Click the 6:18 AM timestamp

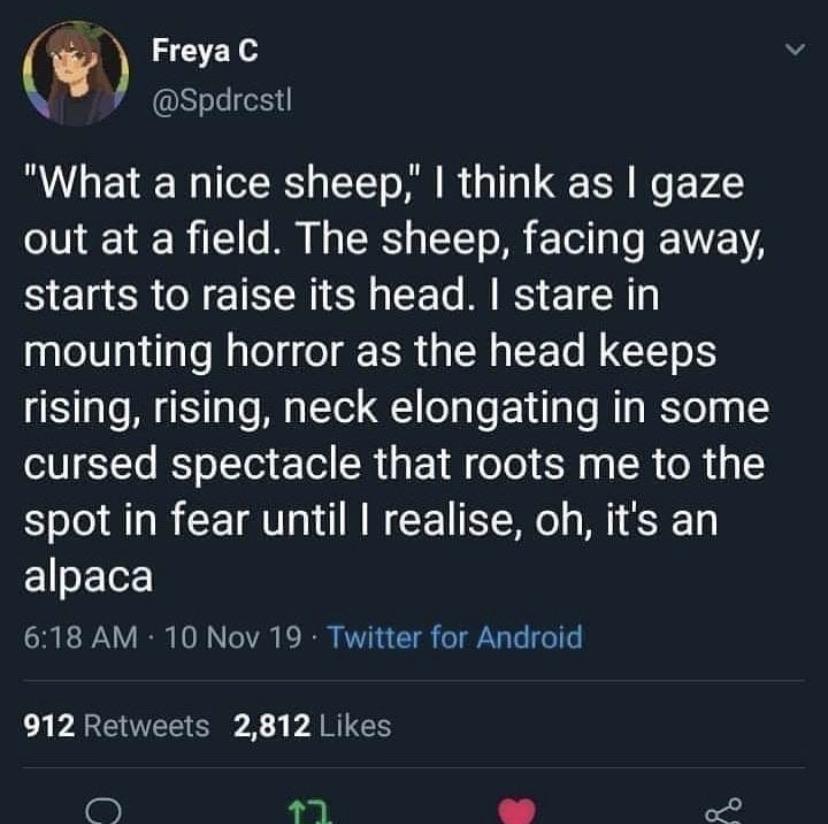(x=75, y=637)
